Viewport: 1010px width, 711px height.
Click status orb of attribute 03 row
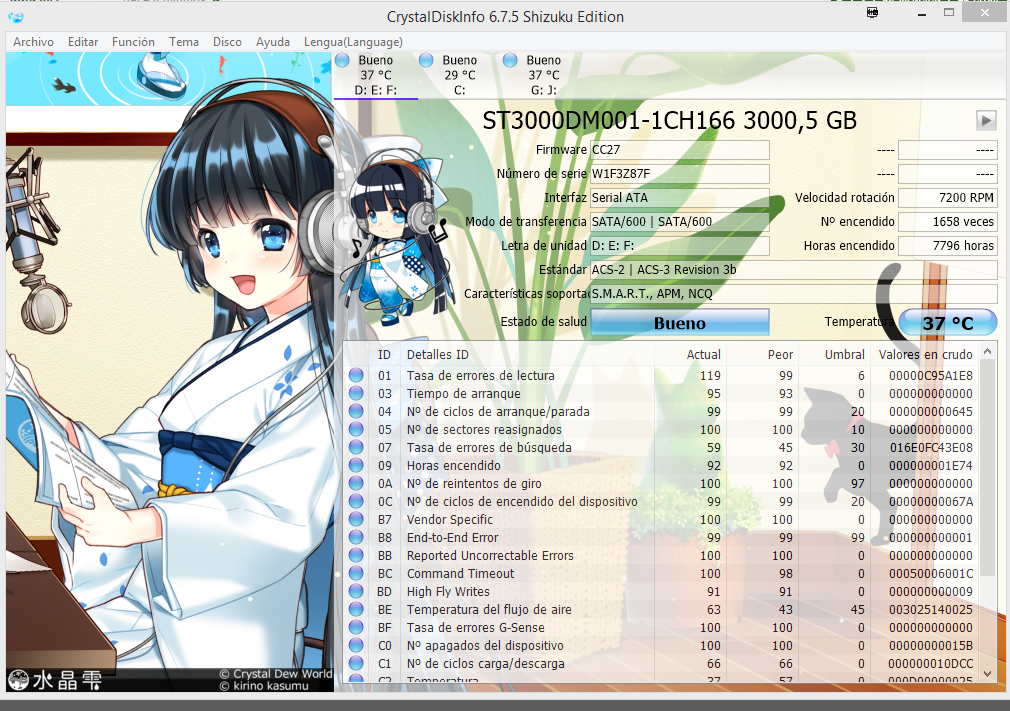(x=356, y=393)
